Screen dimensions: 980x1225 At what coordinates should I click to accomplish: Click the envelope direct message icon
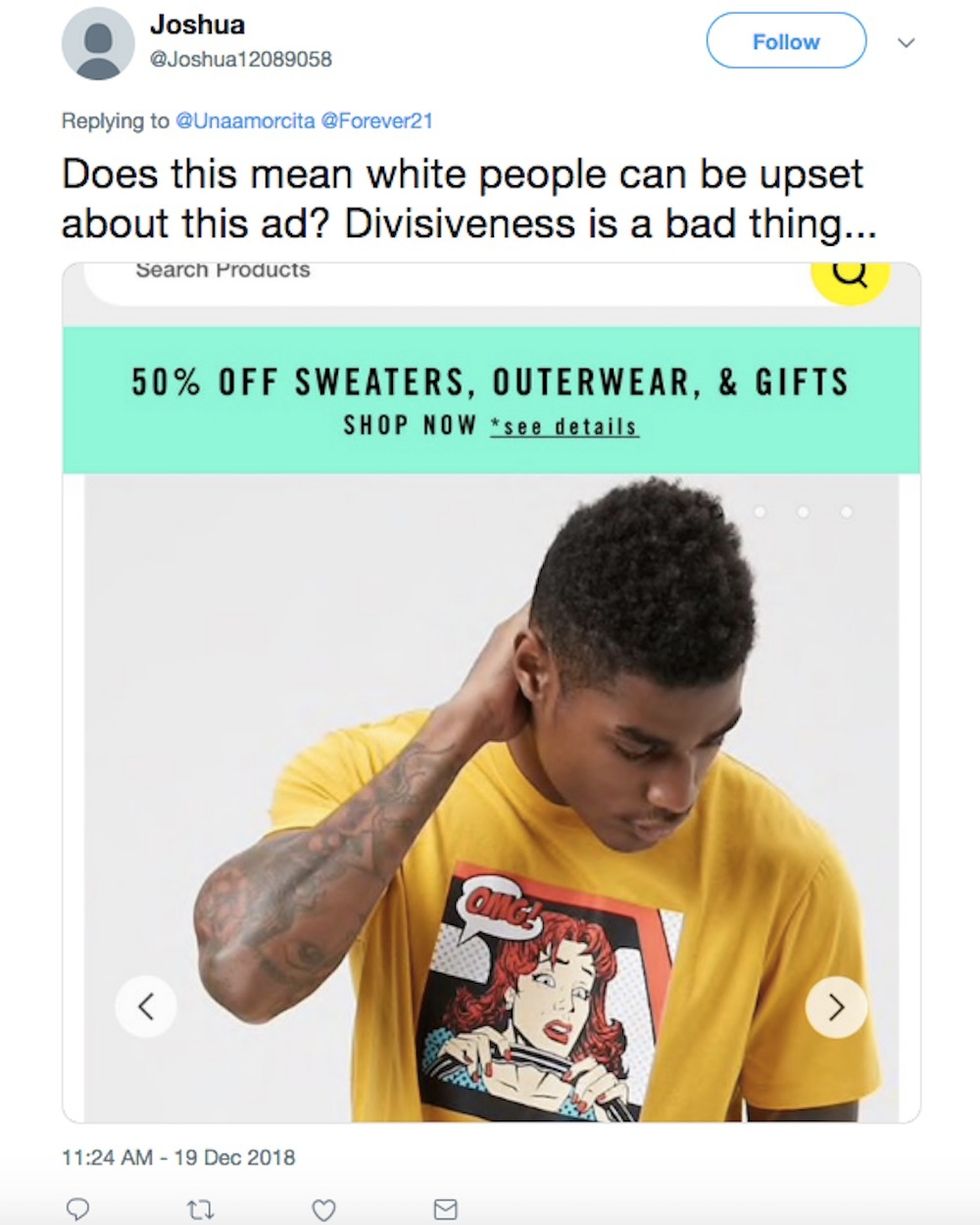click(445, 1210)
